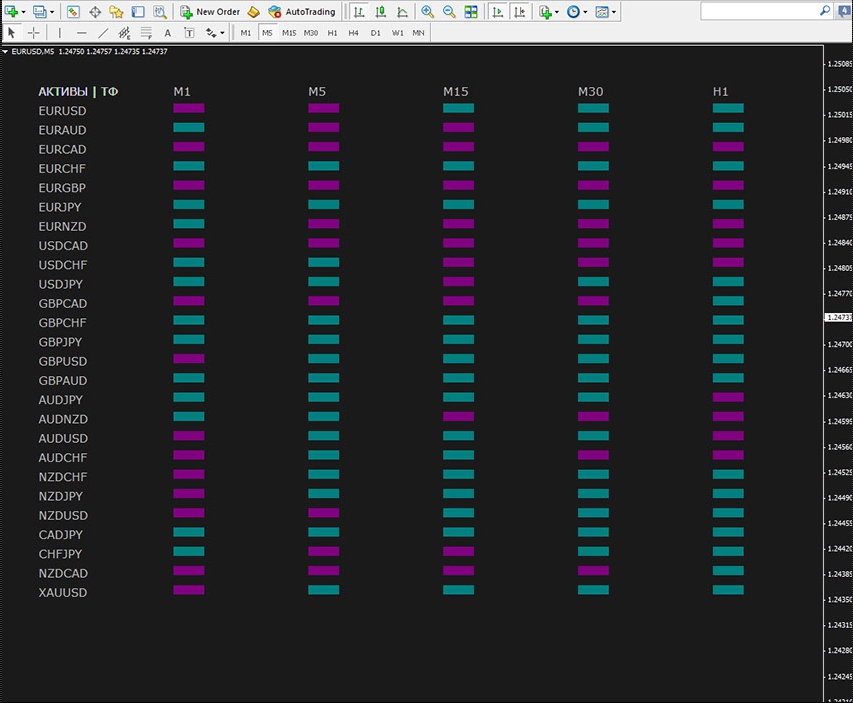This screenshot has width=853, height=703.
Task: Draw a vertical line on chart
Action: coord(60,33)
